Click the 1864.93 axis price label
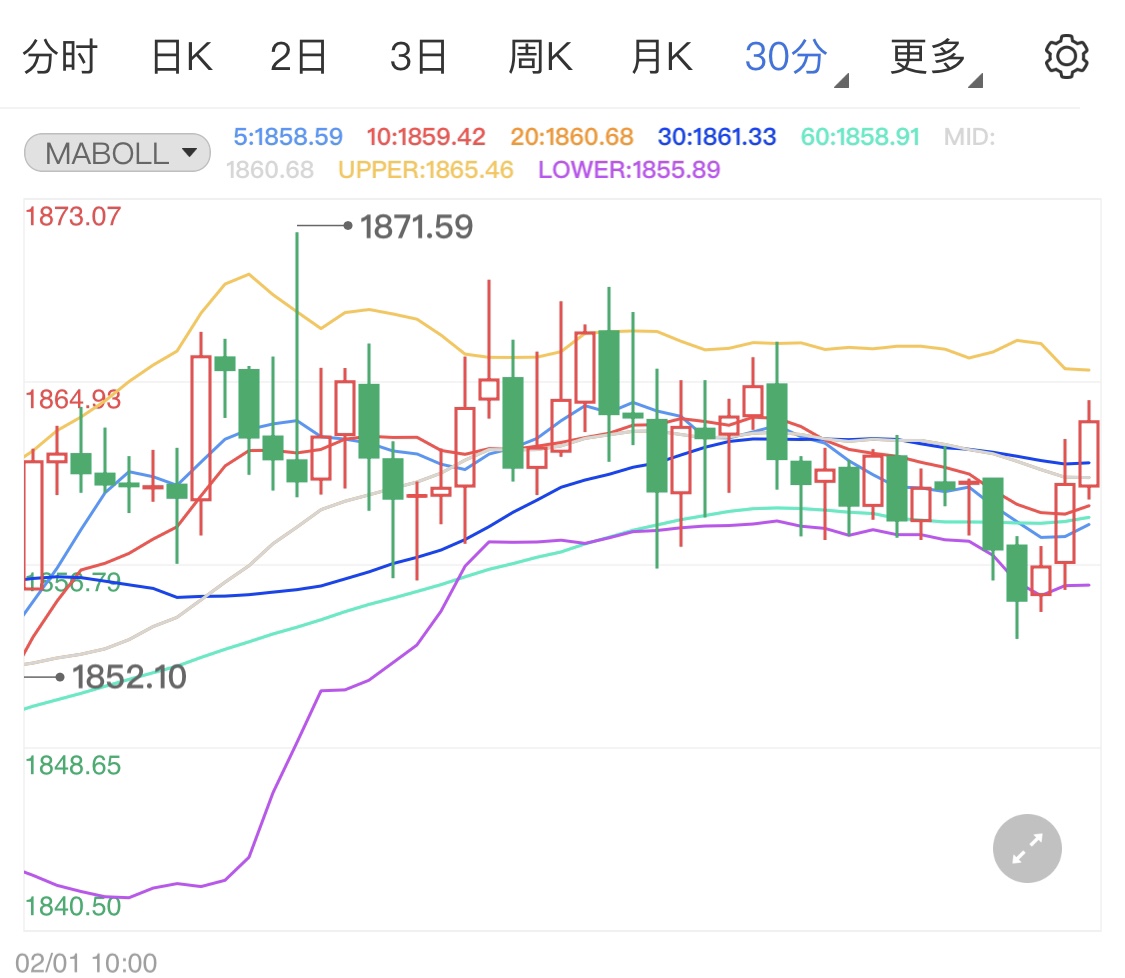The width and height of the screenshot is (1125, 978). click(x=73, y=399)
